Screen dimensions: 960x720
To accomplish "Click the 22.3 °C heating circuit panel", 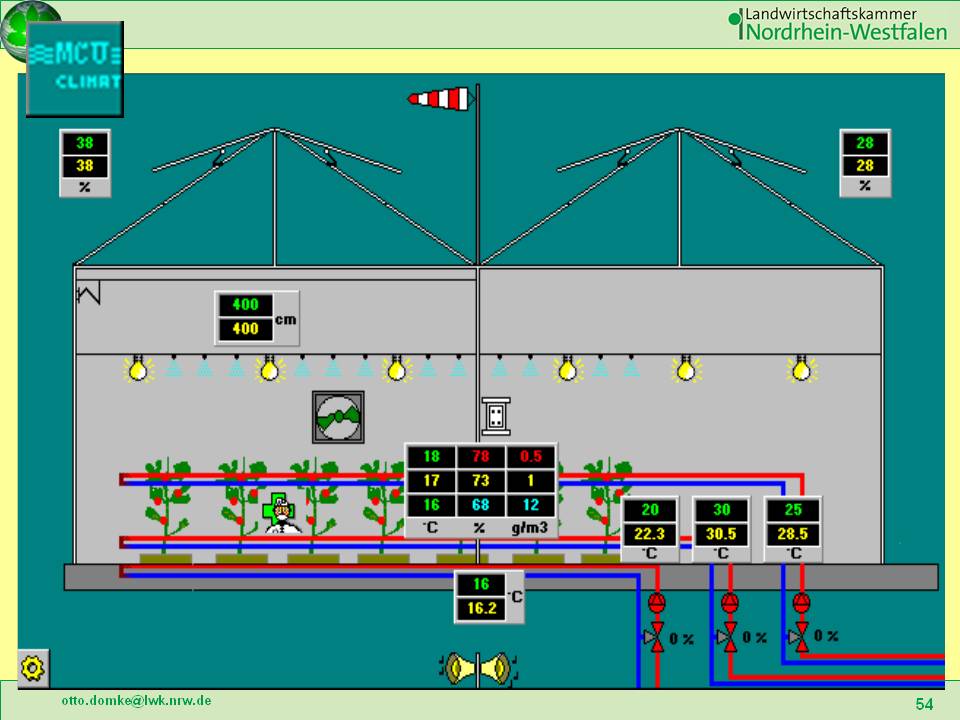I will click(x=649, y=529).
